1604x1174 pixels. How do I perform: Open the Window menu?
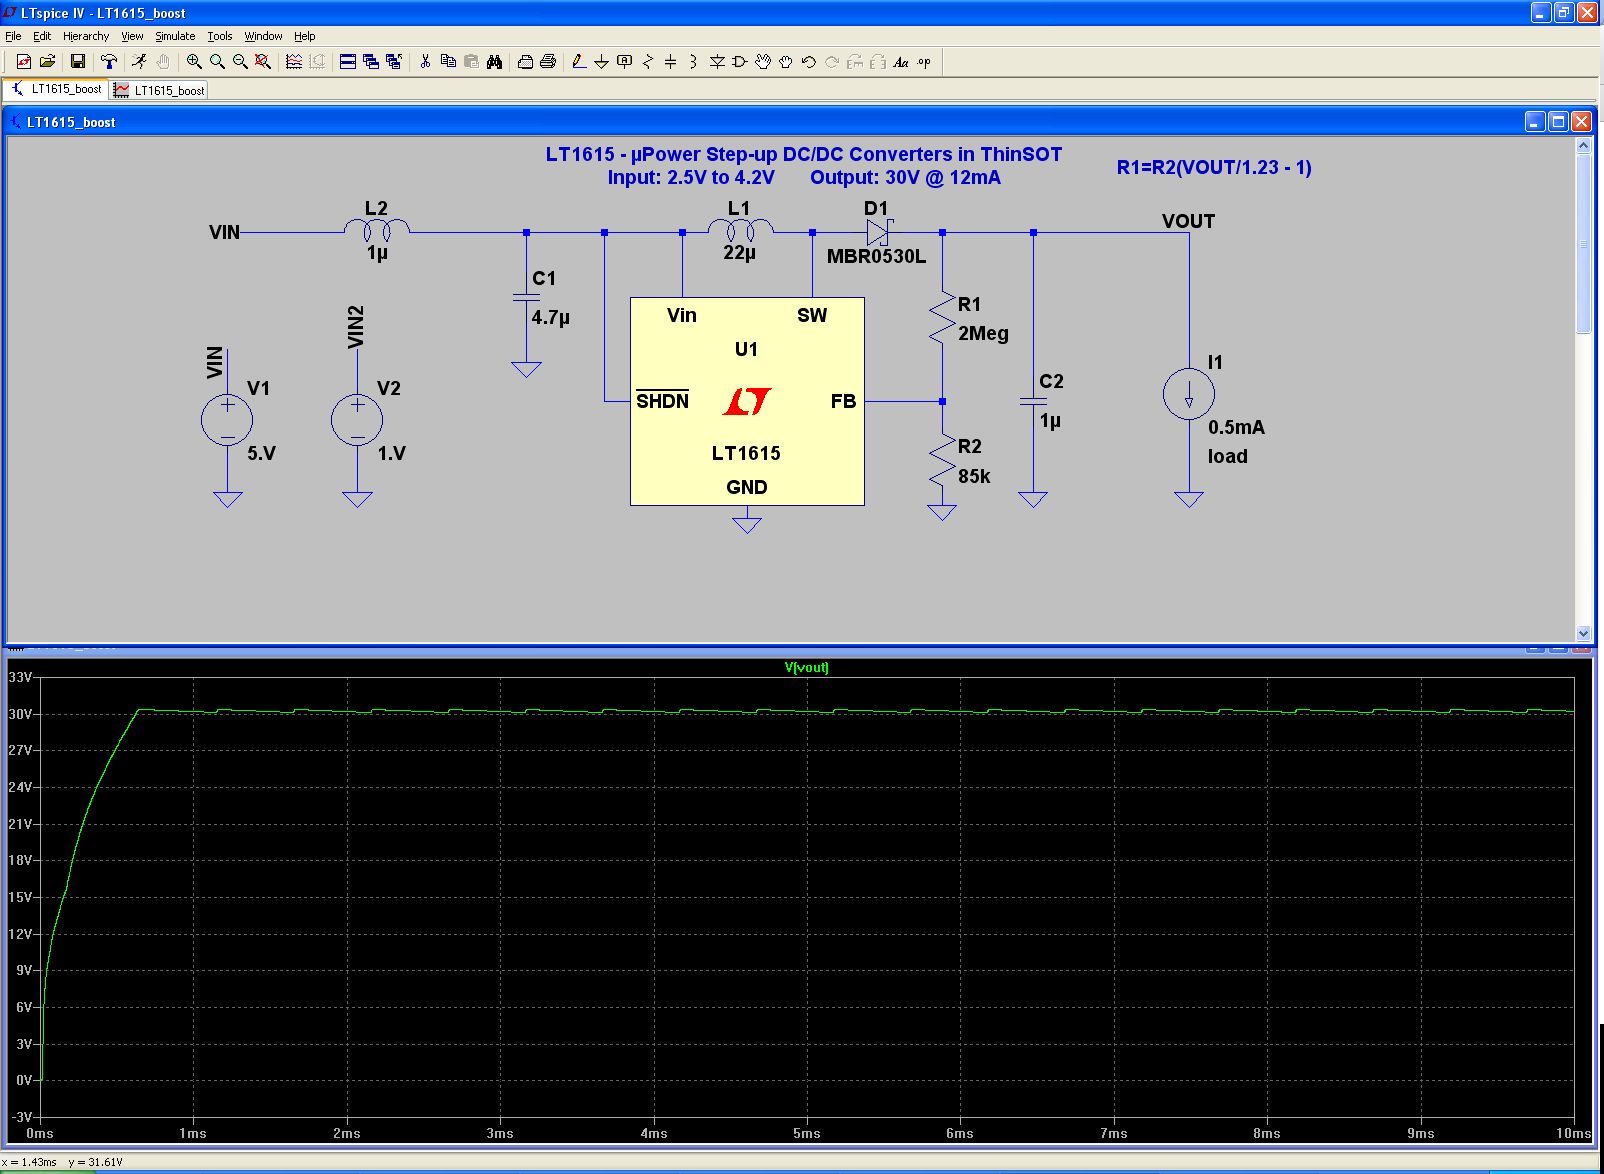pos(264,36)
